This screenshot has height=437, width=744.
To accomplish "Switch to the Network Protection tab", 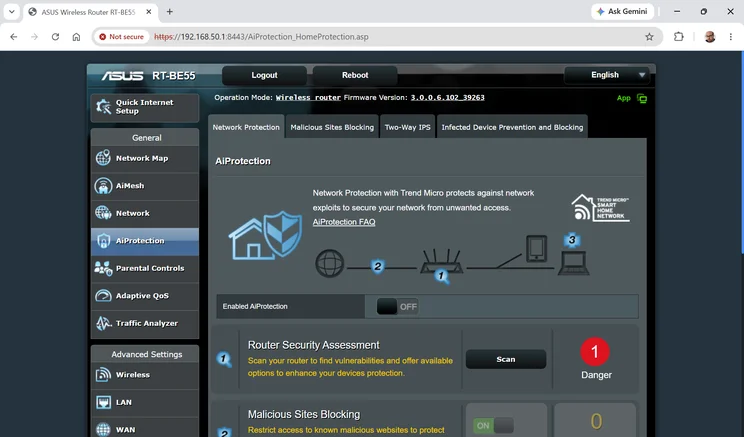I will pyautogui.click(x=246, y=127).
